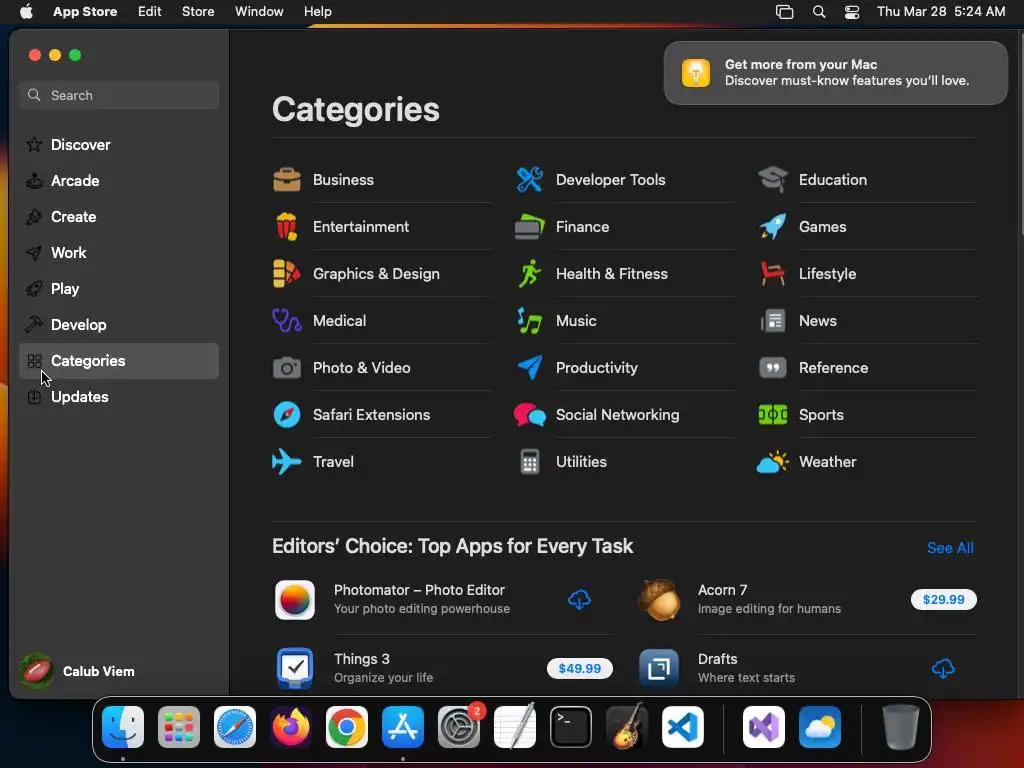Screen dimensions: 1024x768
Task: Buy Acorn 7 for $29.99
Action: coord(943,600)
